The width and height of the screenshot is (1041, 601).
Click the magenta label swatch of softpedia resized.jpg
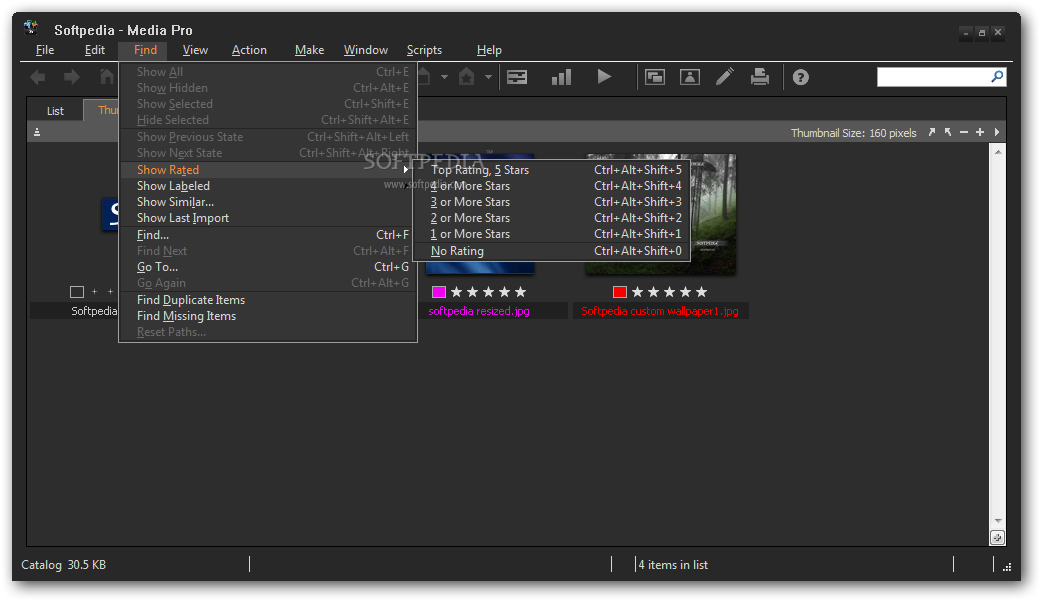438,292
